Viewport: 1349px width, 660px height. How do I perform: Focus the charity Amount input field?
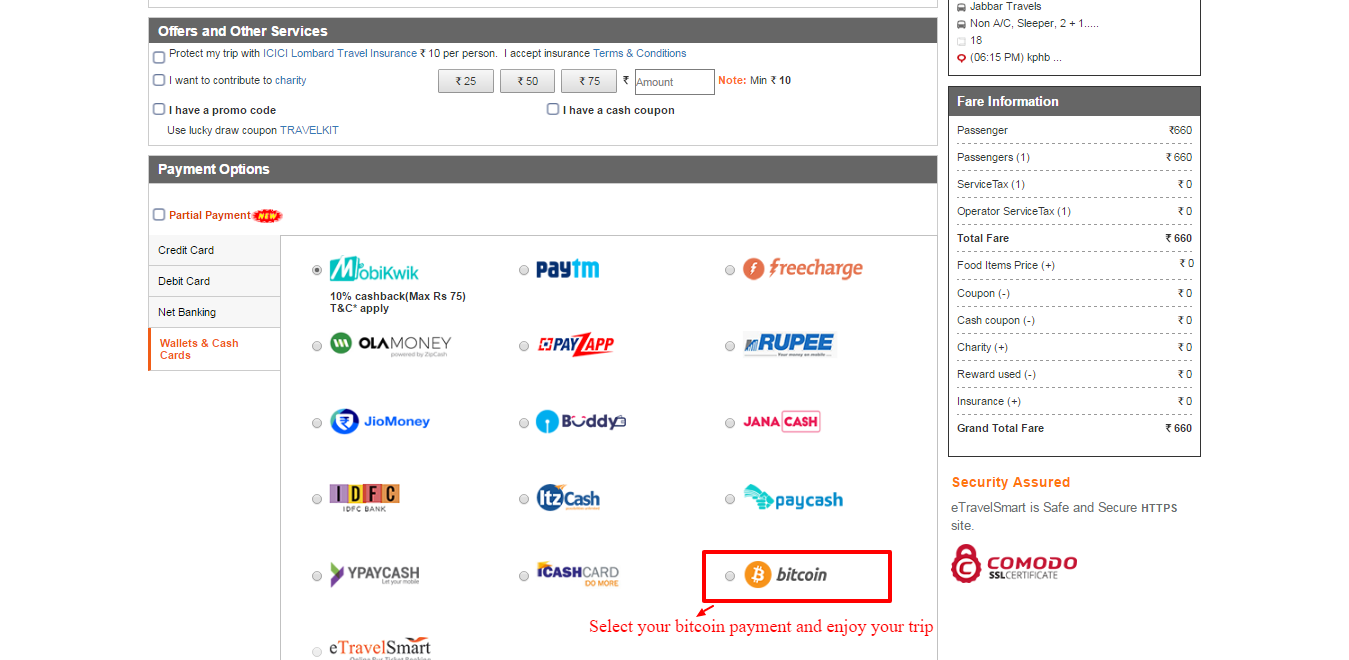675,82
